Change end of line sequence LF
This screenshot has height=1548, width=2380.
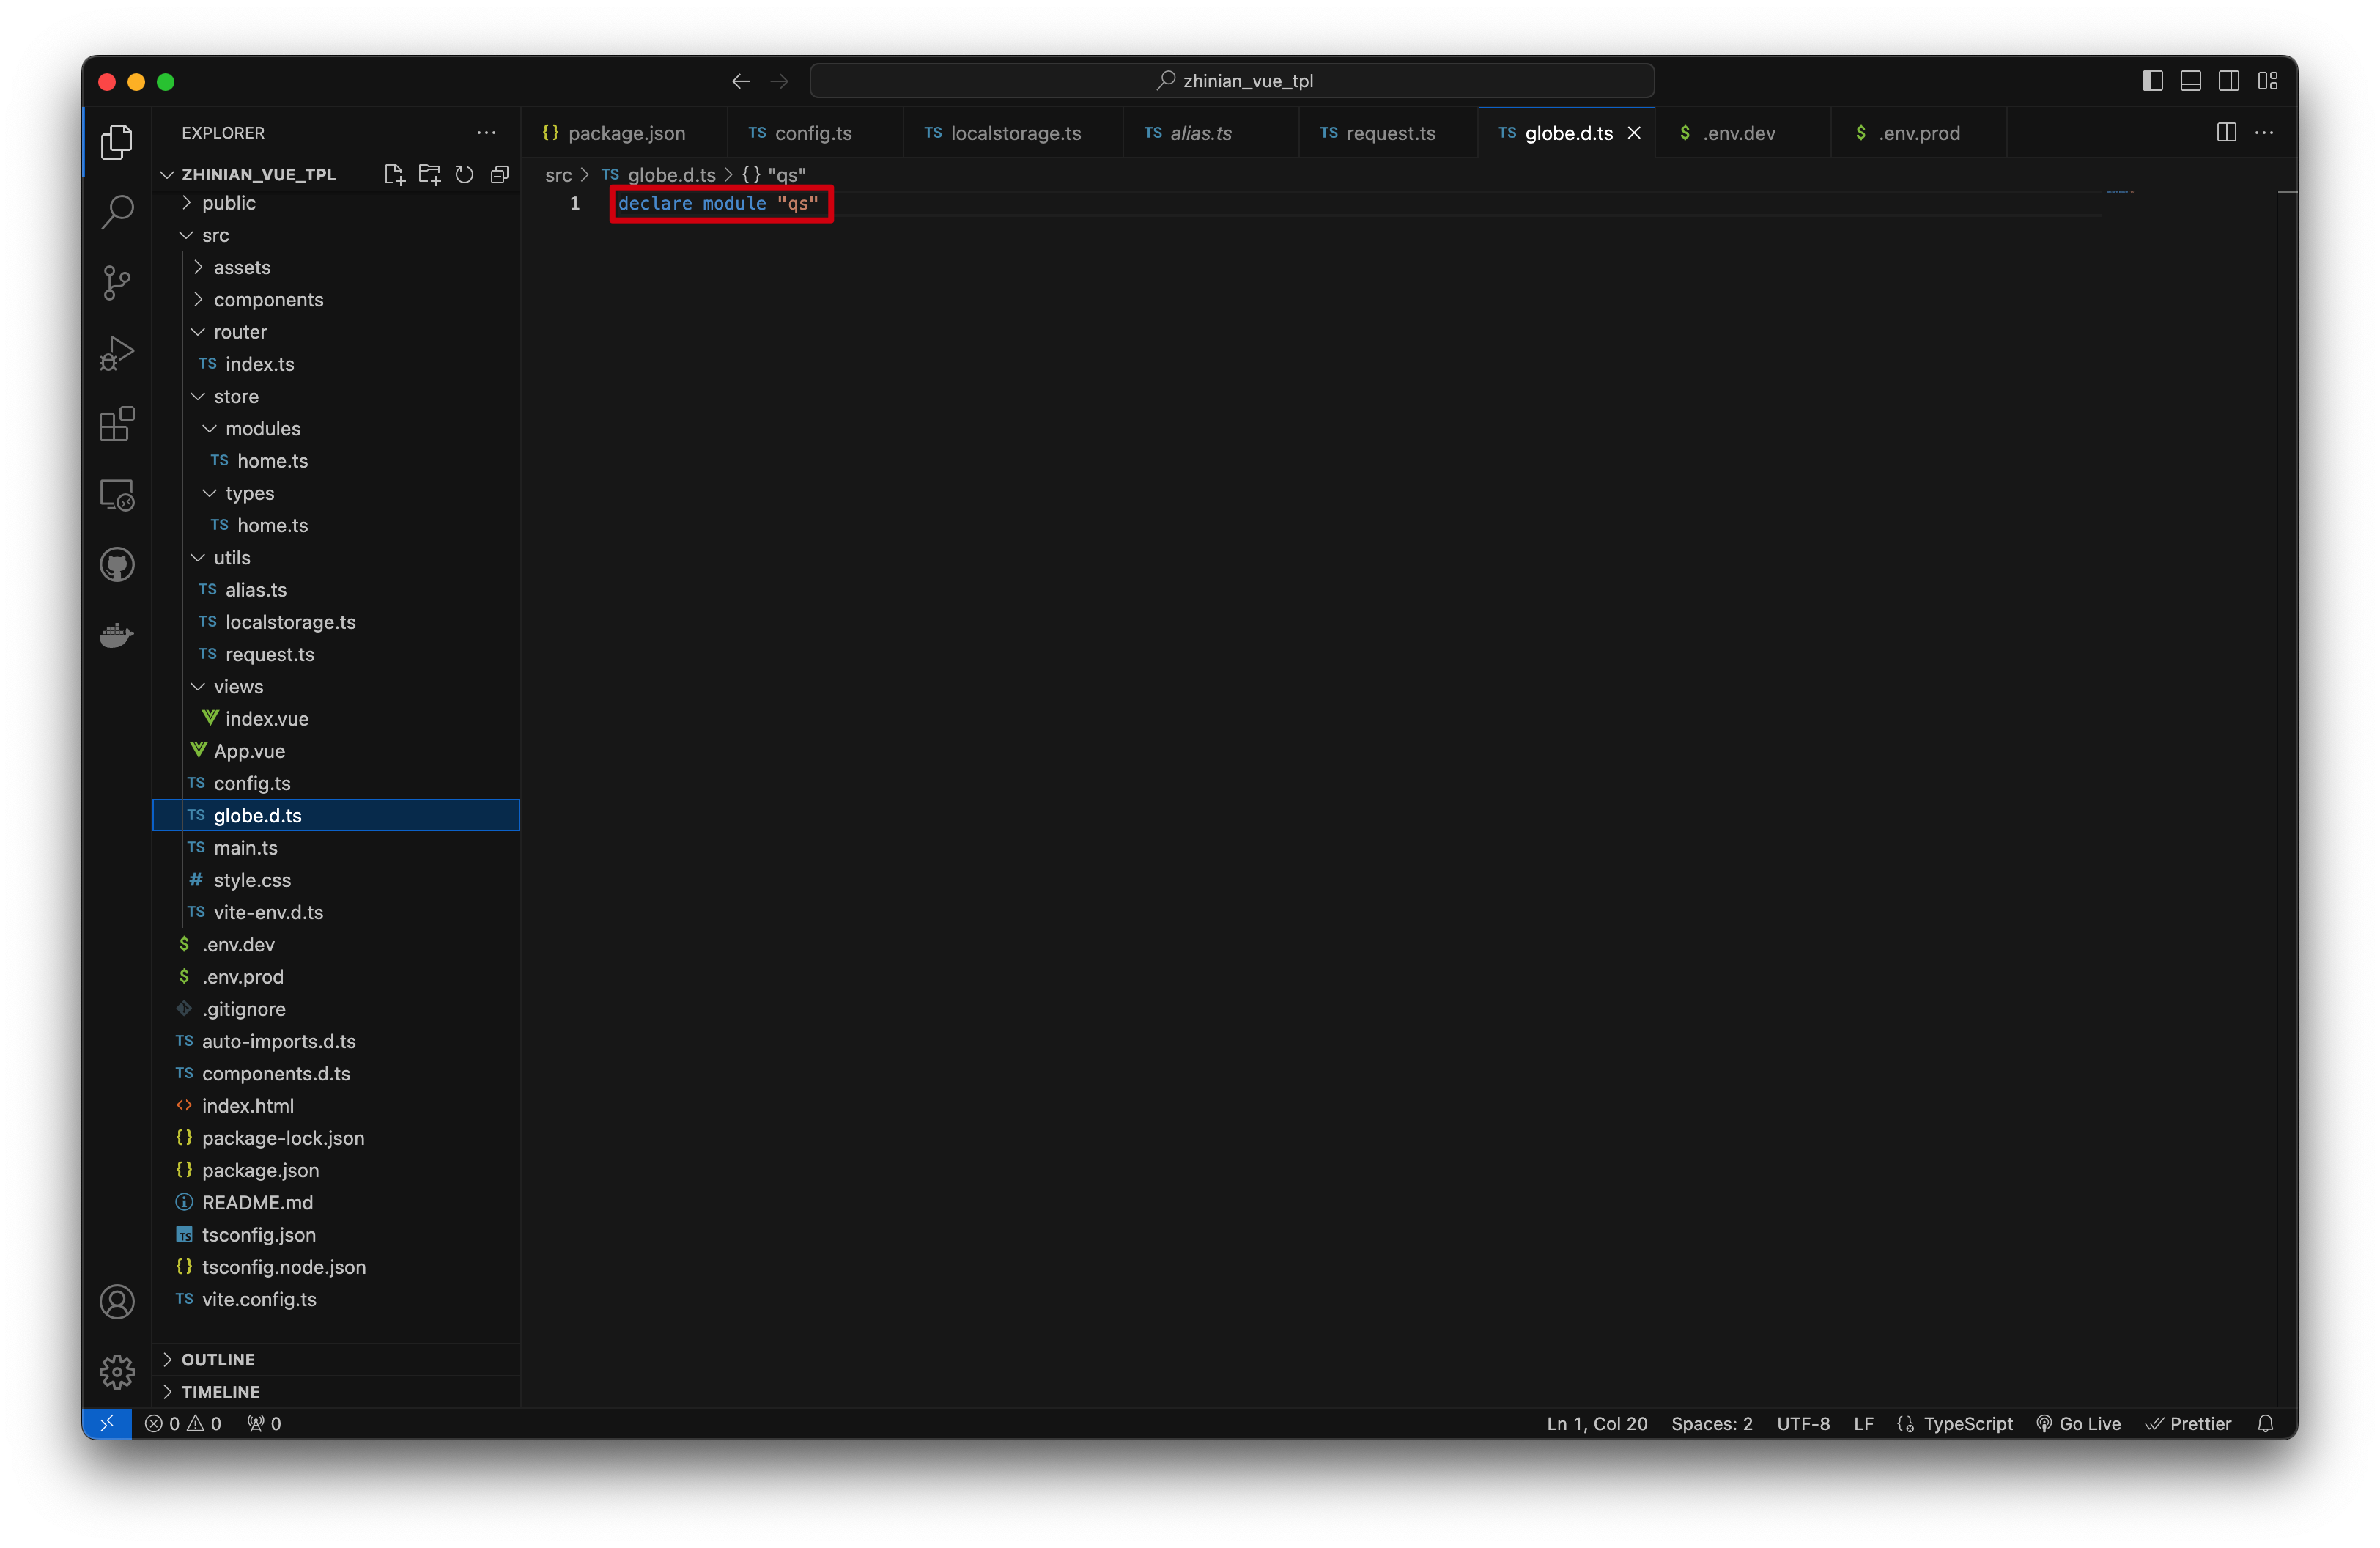tap(1863, 1423)
